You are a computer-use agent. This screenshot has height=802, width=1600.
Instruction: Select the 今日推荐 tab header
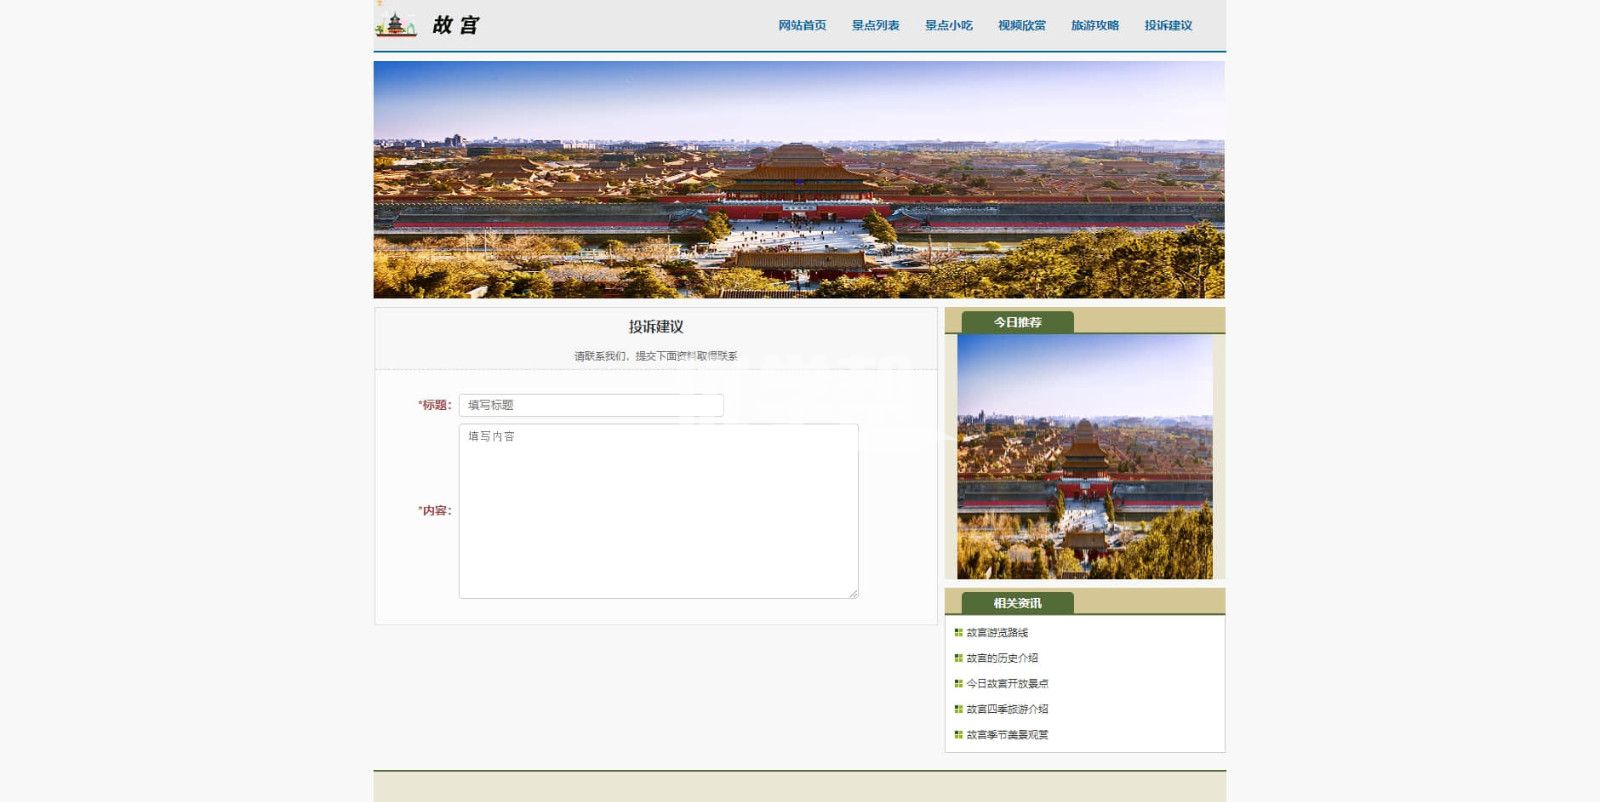[x=1017, y=322]
